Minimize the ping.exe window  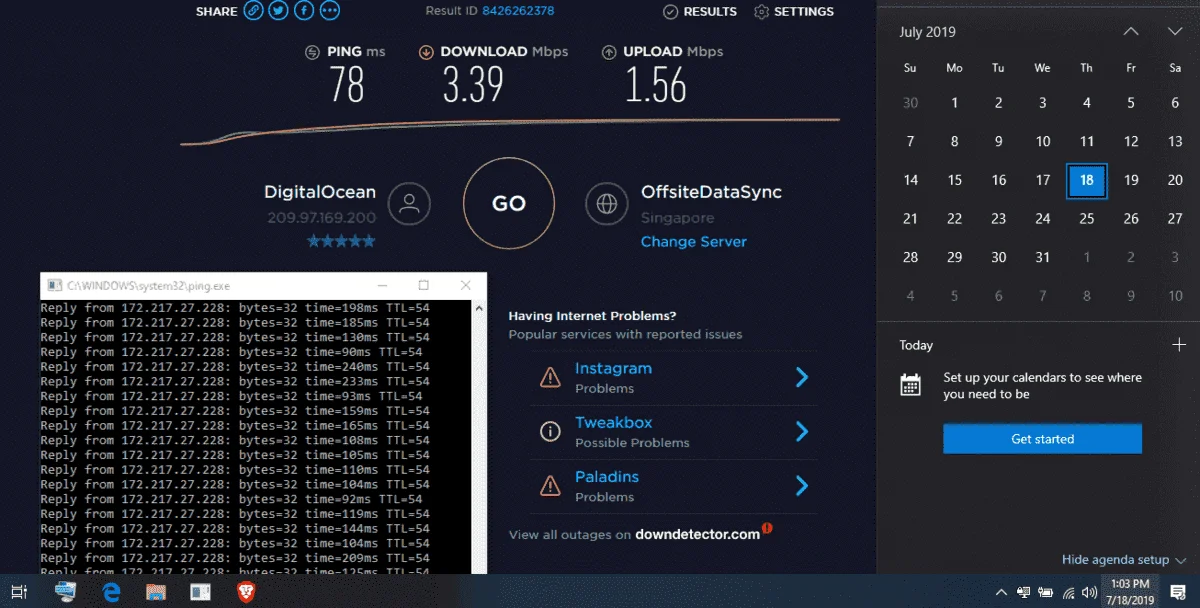coord(384,285)
